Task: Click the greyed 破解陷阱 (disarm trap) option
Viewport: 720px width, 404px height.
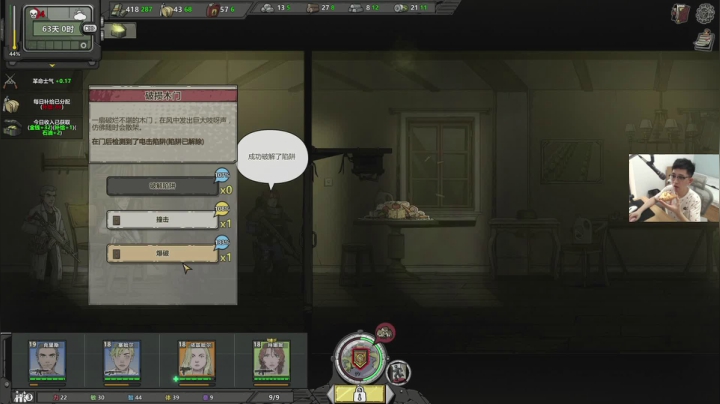Action: click(x=162, y=186)
